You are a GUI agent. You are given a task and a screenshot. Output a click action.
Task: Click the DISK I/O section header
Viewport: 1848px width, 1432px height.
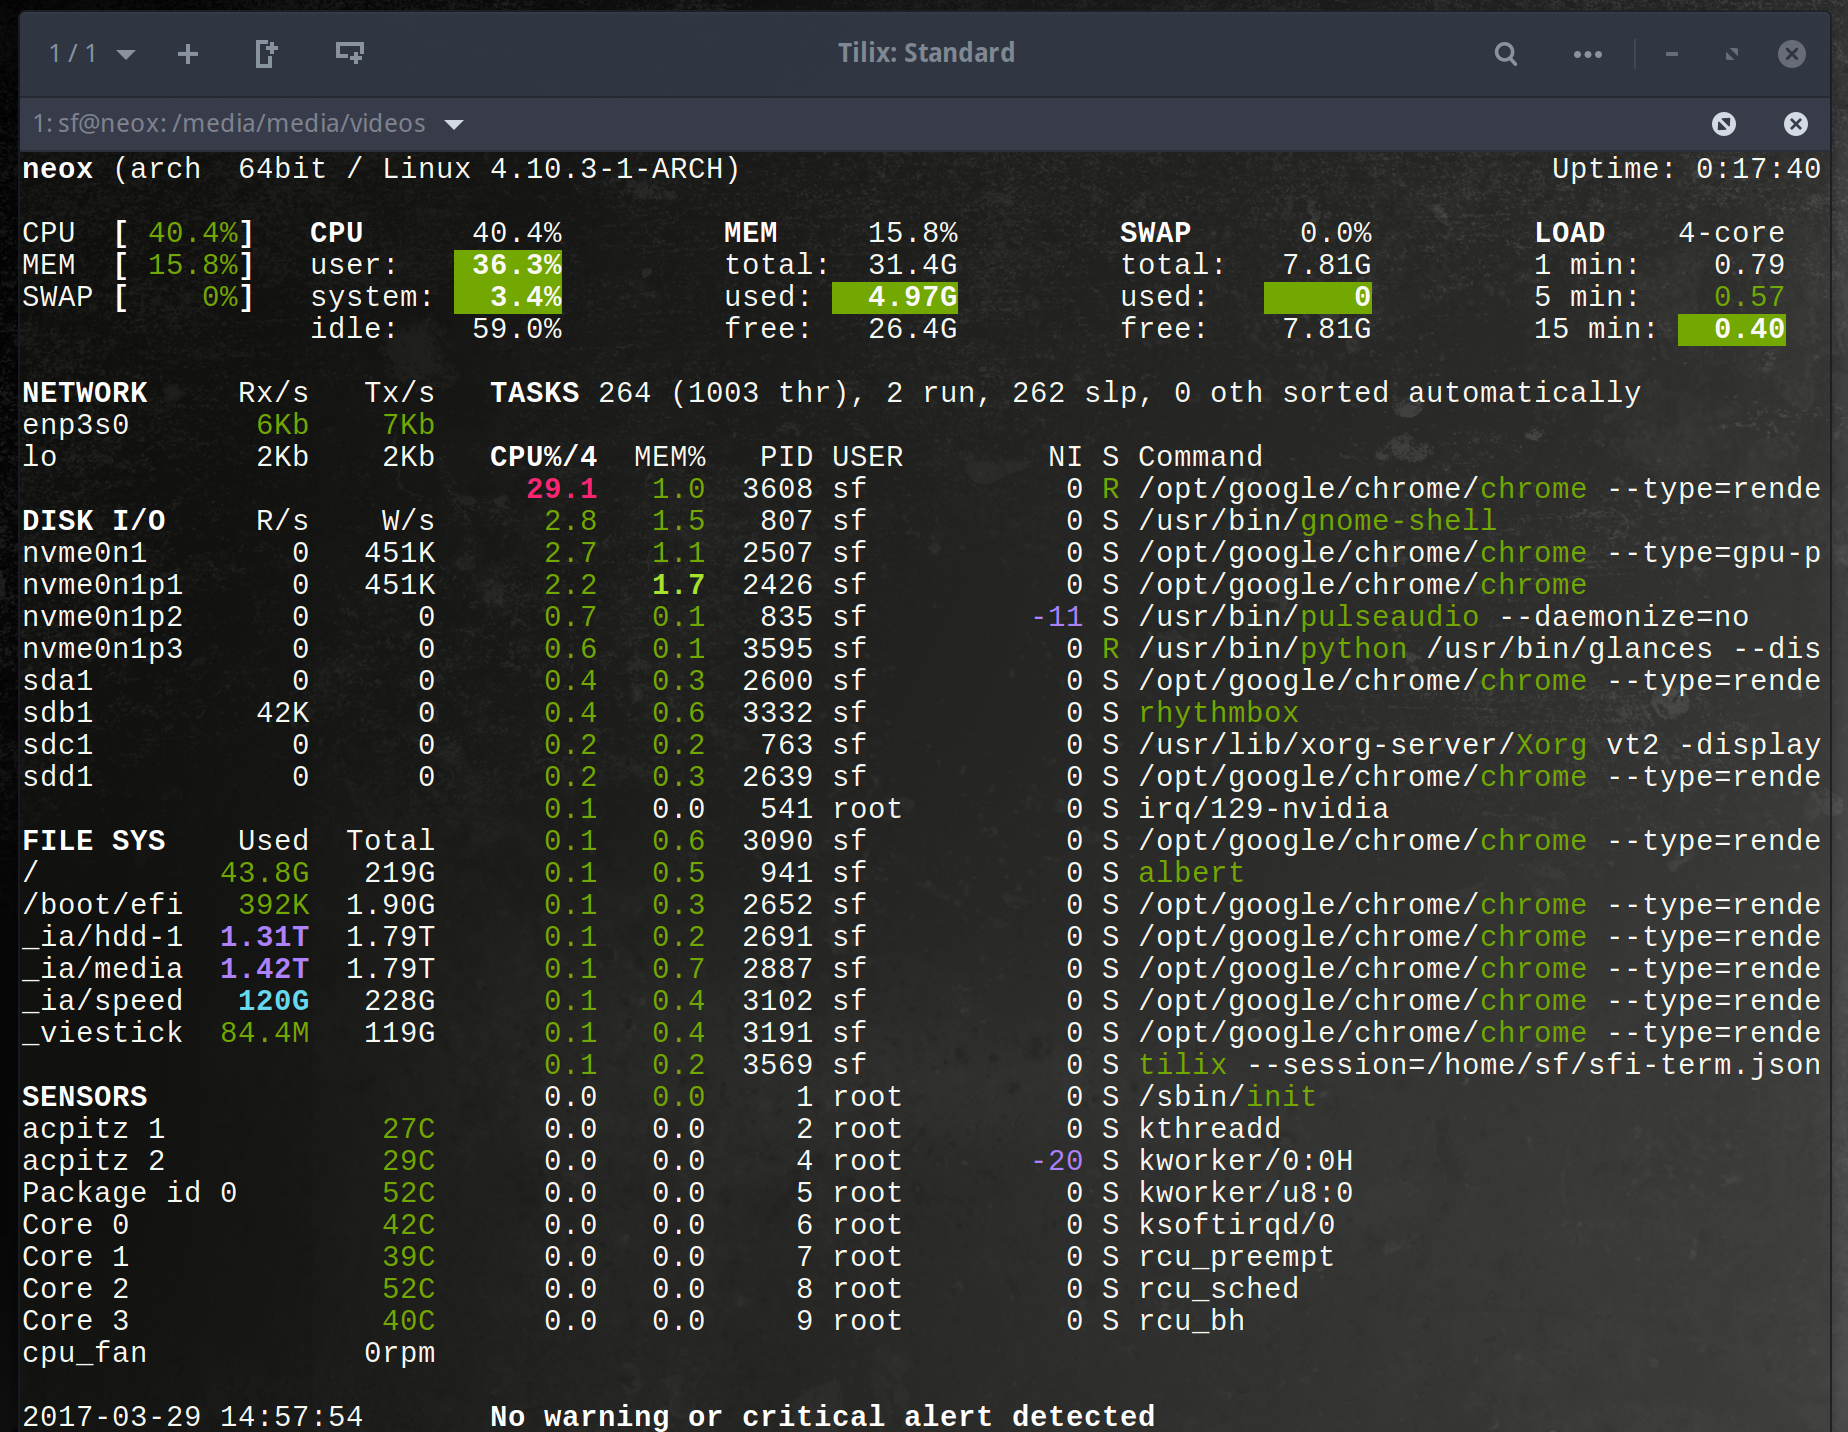(x=94, y=521)
